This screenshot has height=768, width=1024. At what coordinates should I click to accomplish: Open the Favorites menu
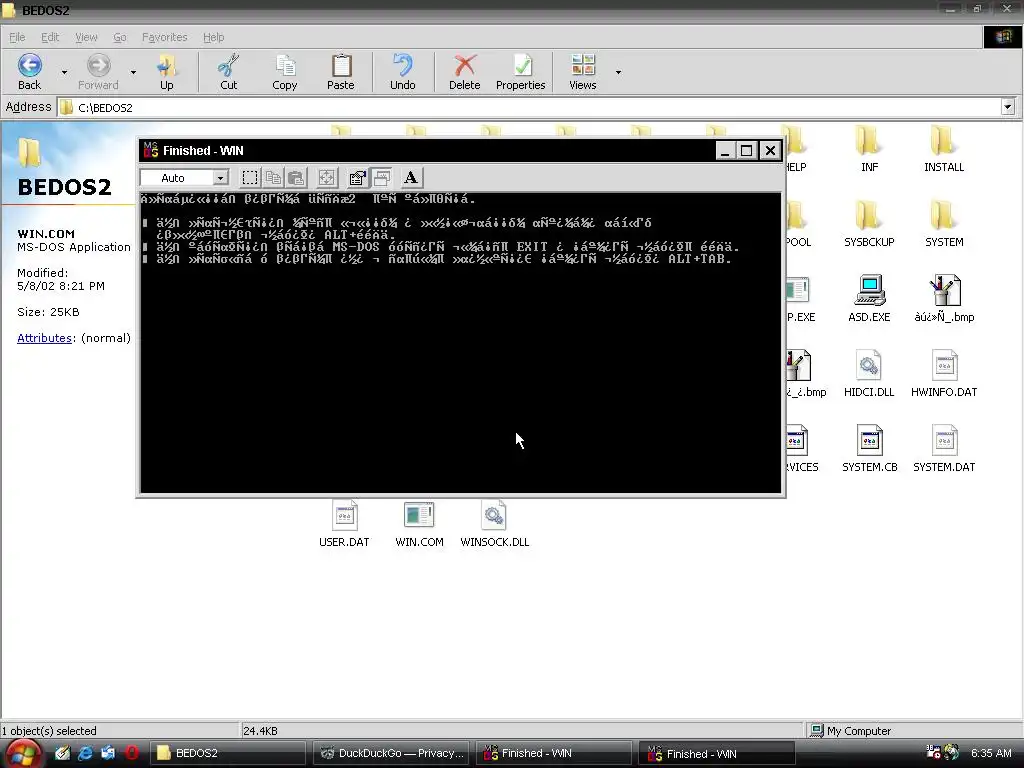pos(165,37)
